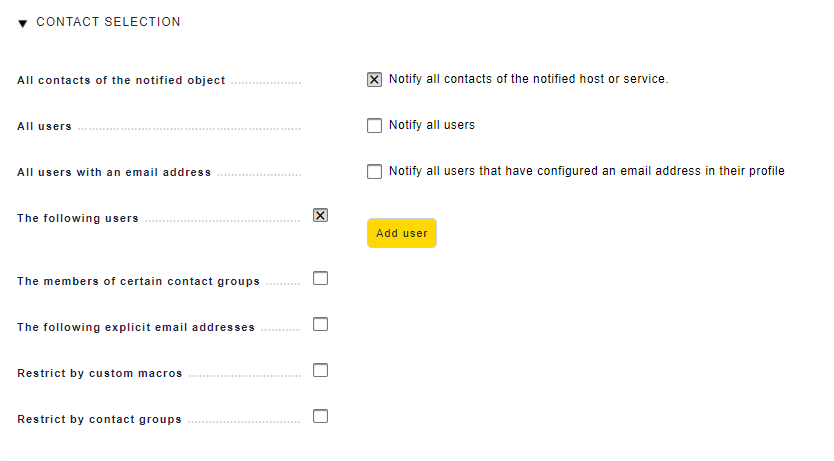Click the 'Notify all users' description text
Image resolution: width=834 pixels, height=462 pixels.
[x=432, y=125]
